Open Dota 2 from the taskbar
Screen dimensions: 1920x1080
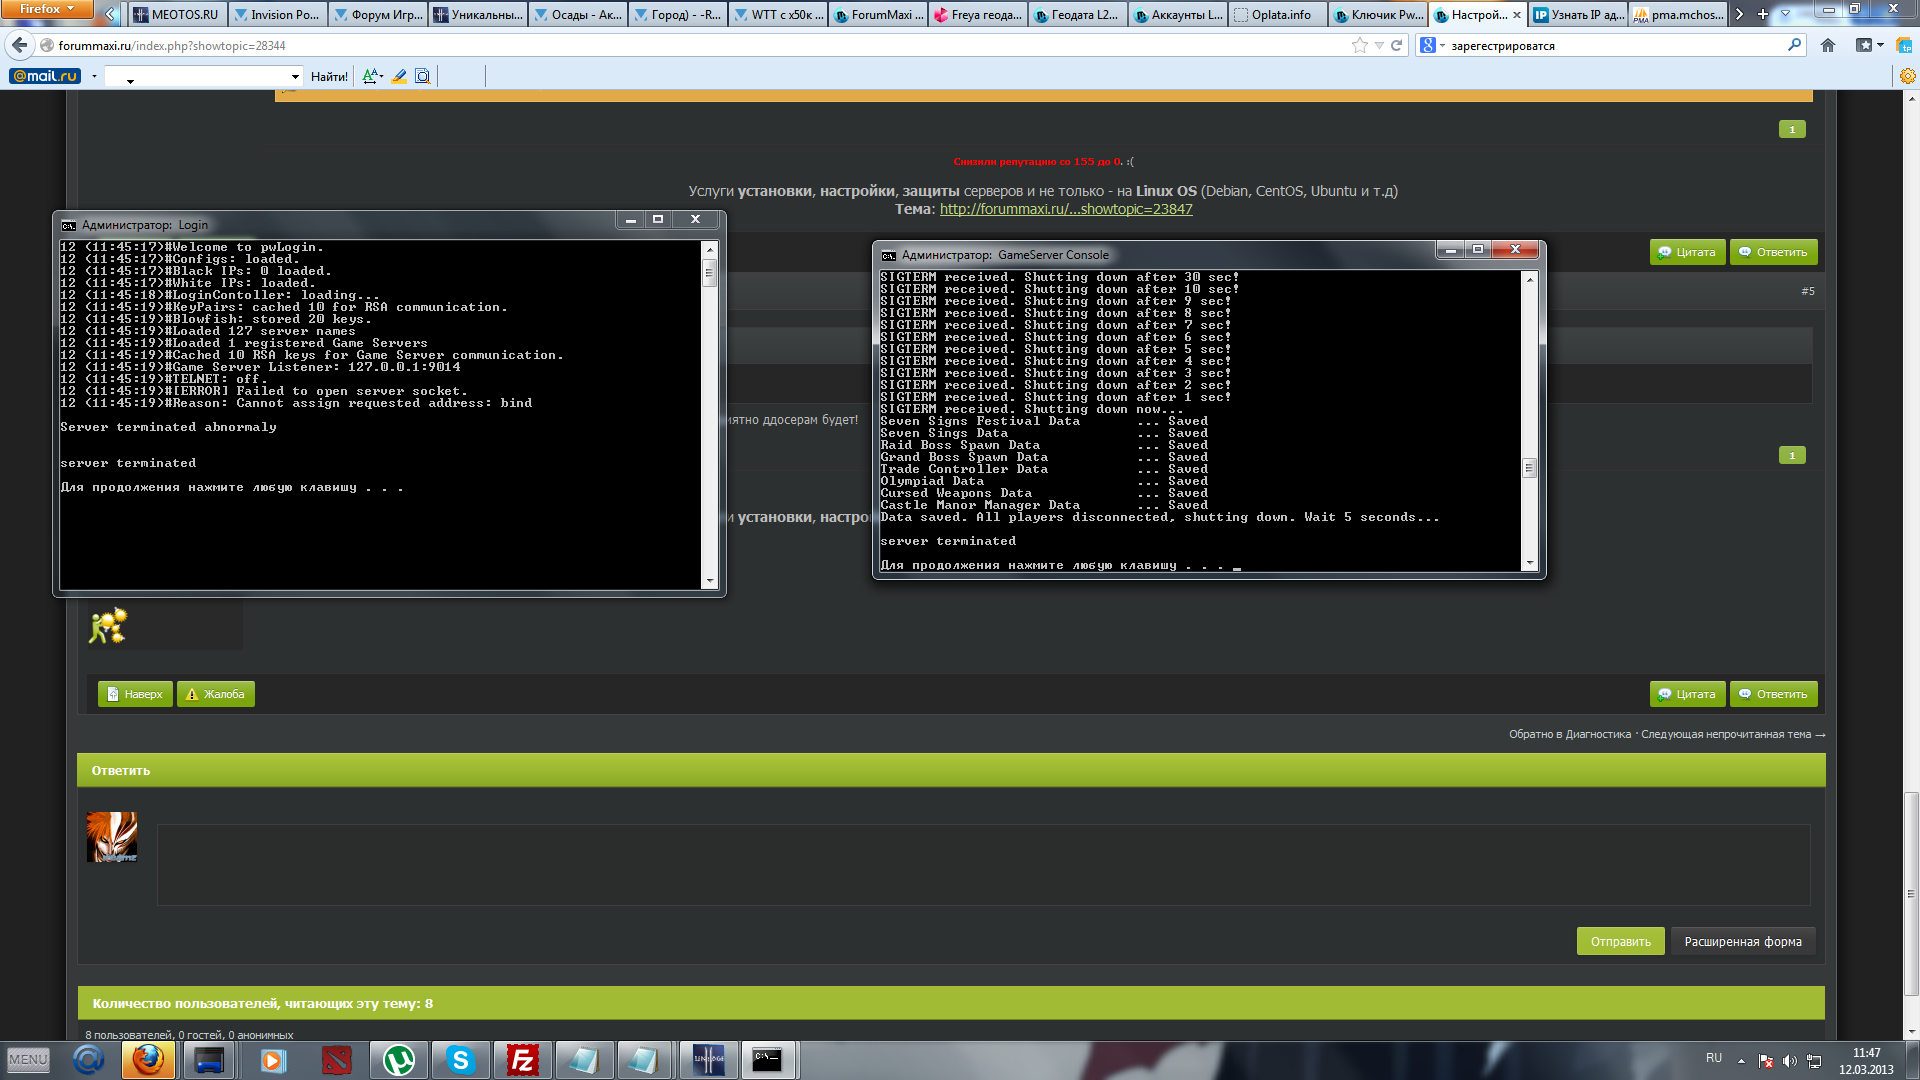coord(337,1059)
